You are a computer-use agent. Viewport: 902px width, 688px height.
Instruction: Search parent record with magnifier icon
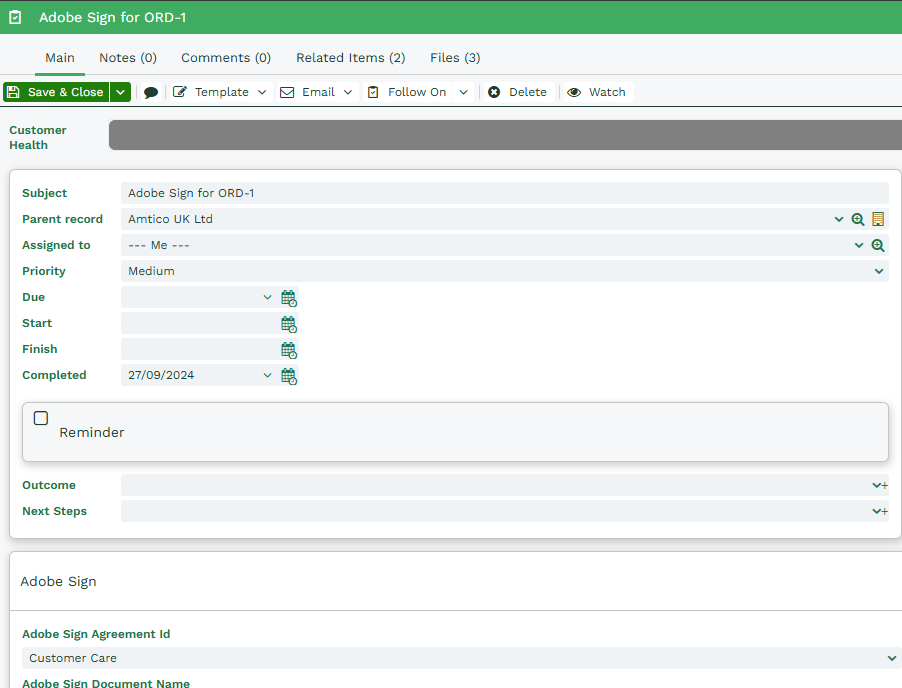[858, 219]
